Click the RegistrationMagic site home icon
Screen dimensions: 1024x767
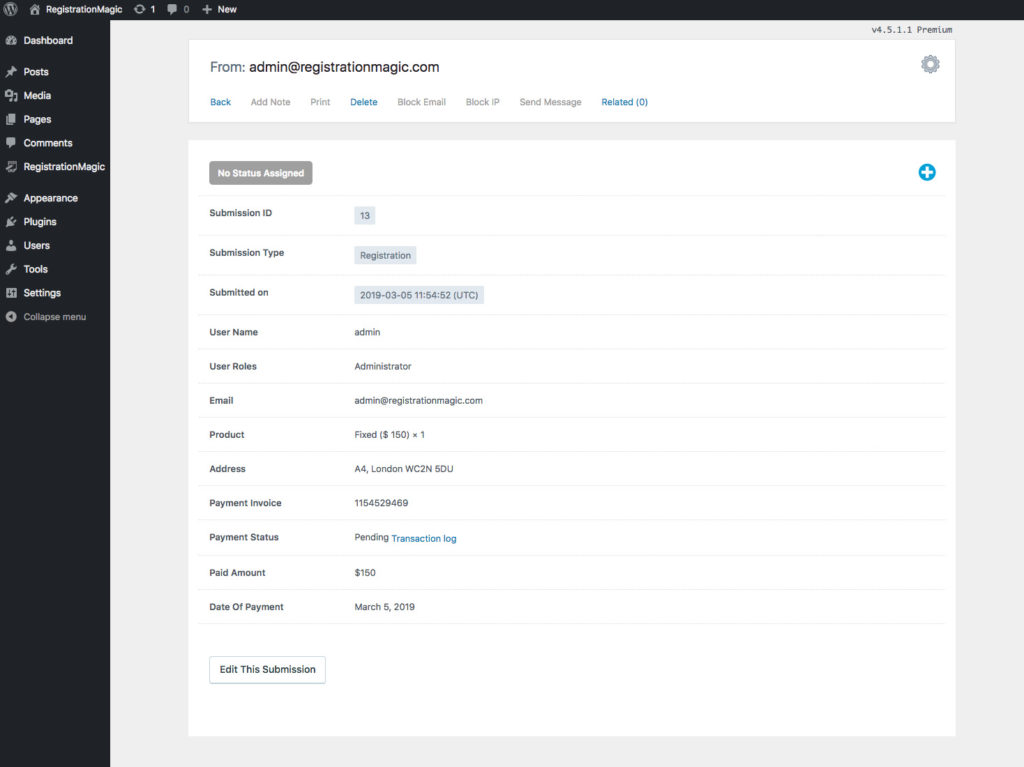[x=35, y=9]
